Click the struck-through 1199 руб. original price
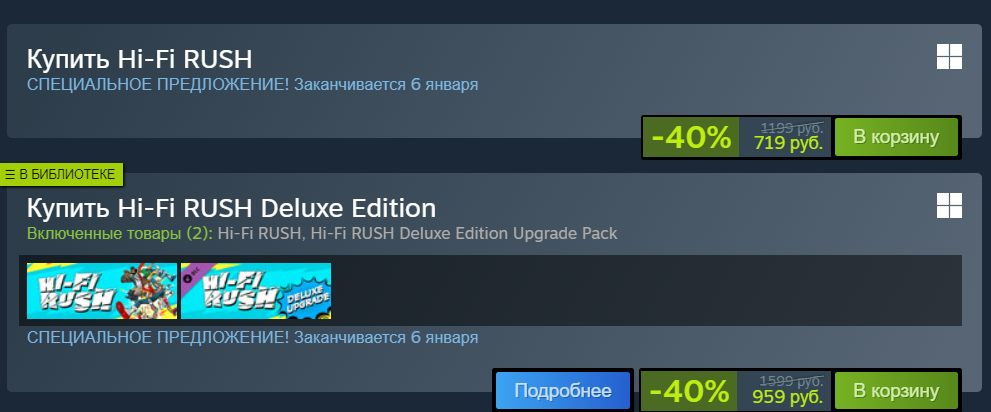The height and width of the screenshot is (412, 991). (792, 126)
